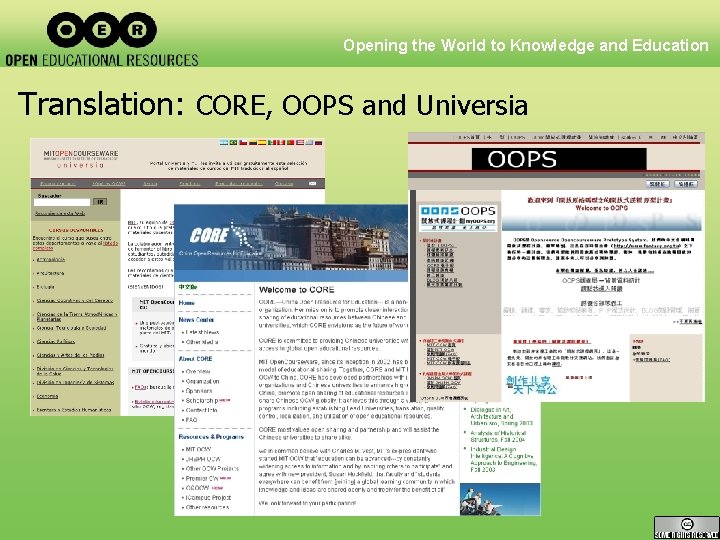Viewport: 720px width, 540px height.
Task: Open the JHSPH OCW link in CORE sidebar
Action: 202,459
